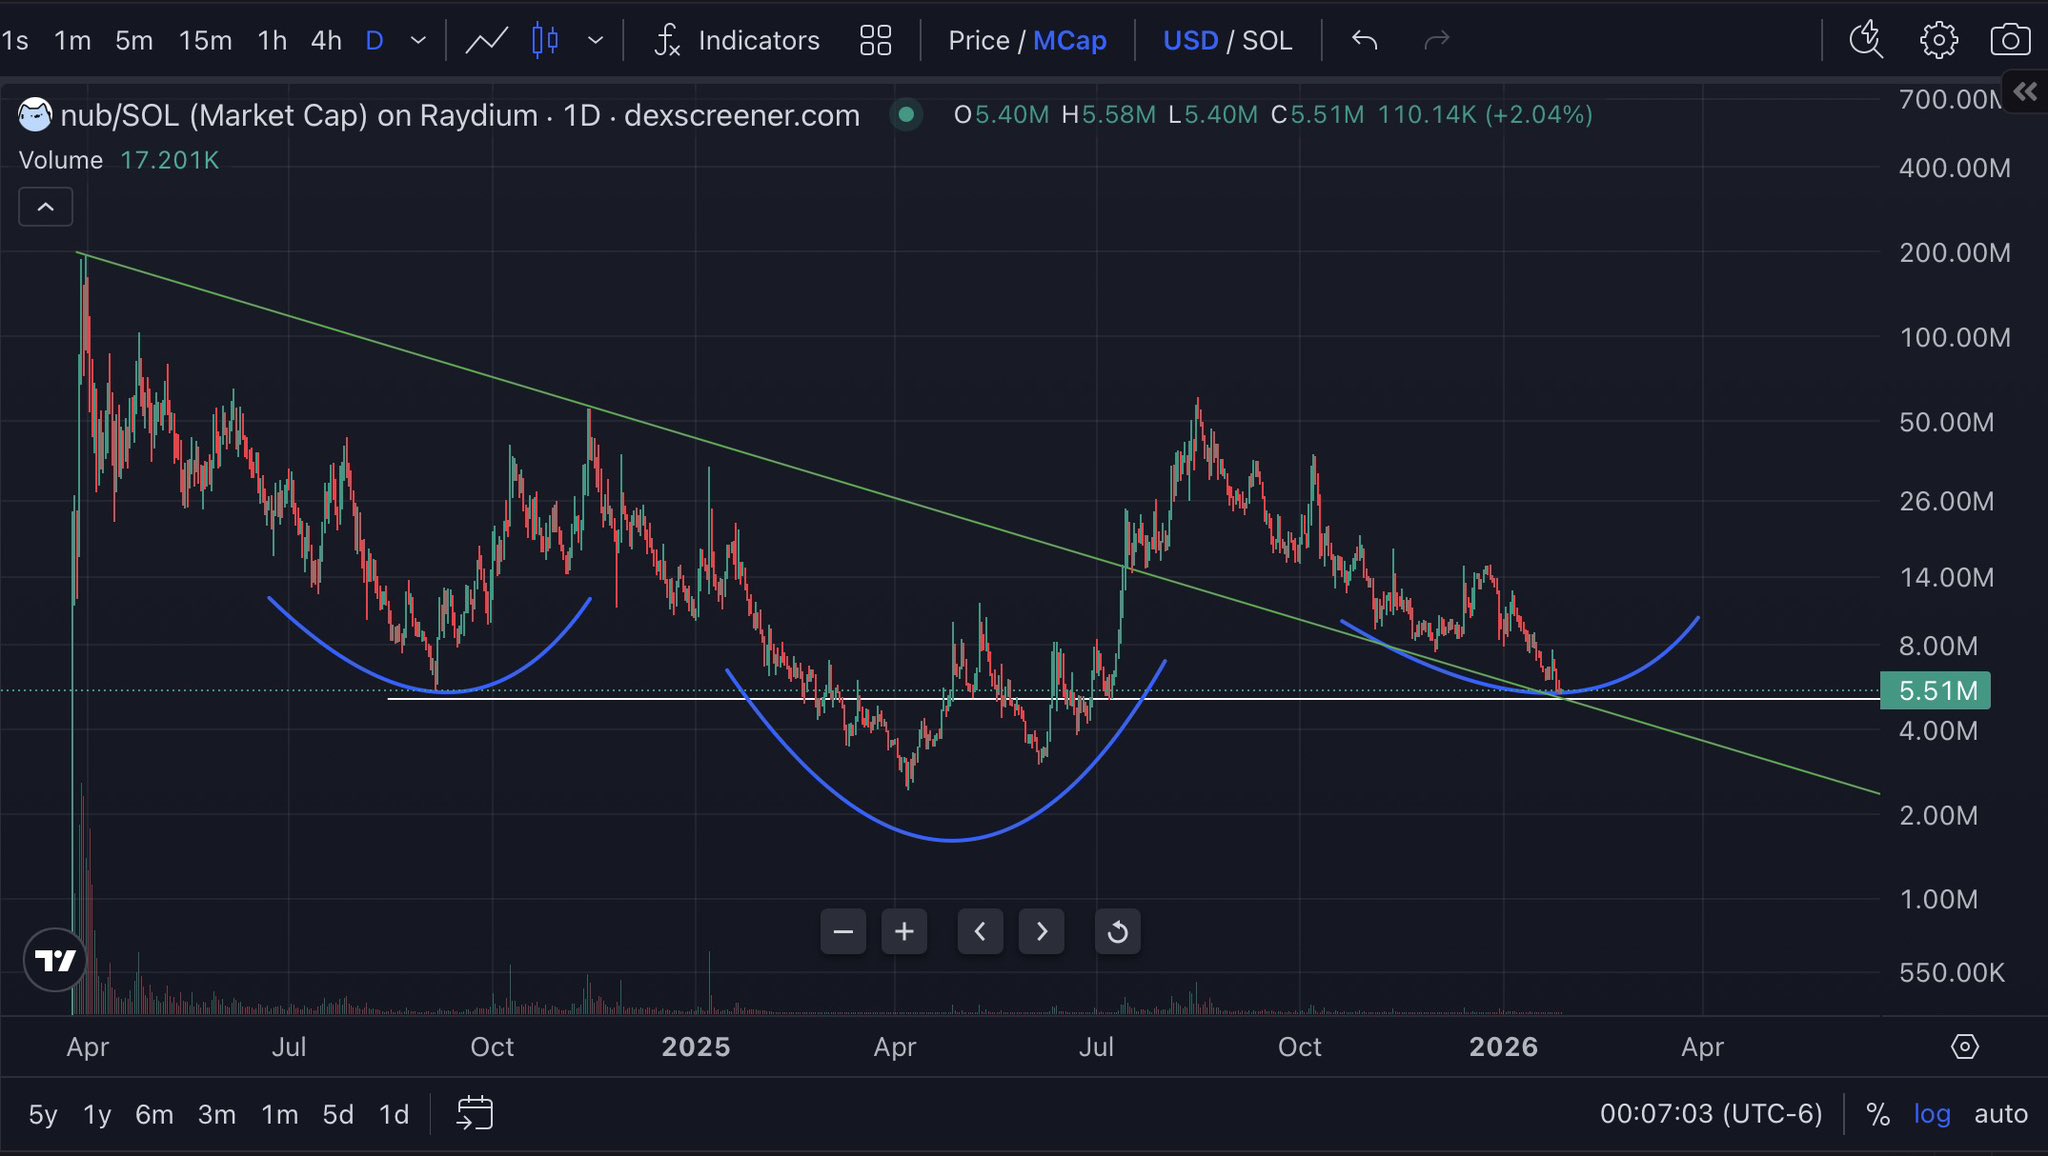Select the candlestick chart type icon

pos(545,40)
